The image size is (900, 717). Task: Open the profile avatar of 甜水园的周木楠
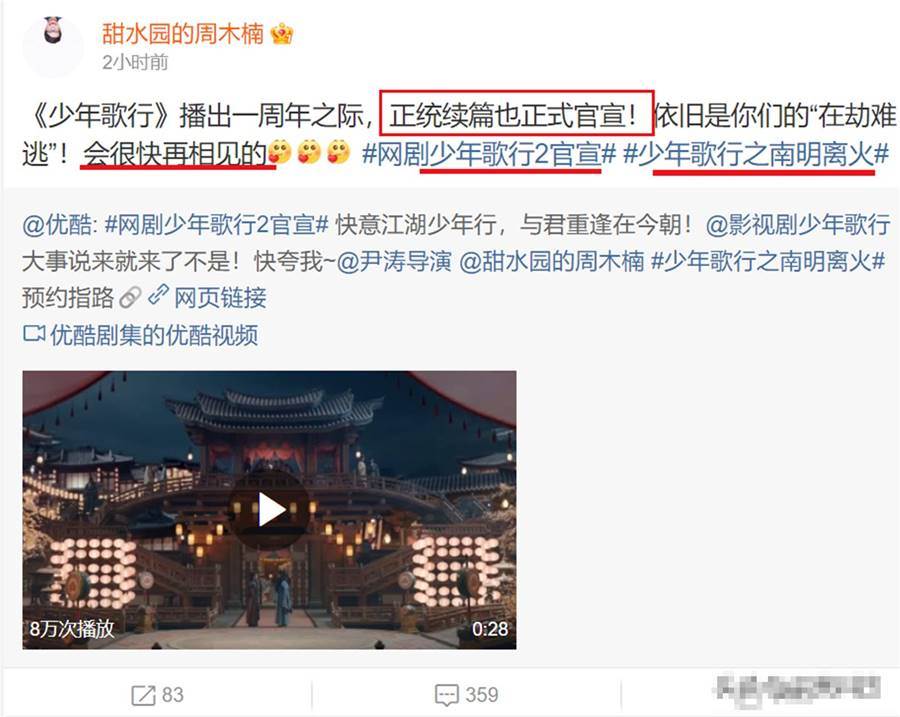[53, 47]
